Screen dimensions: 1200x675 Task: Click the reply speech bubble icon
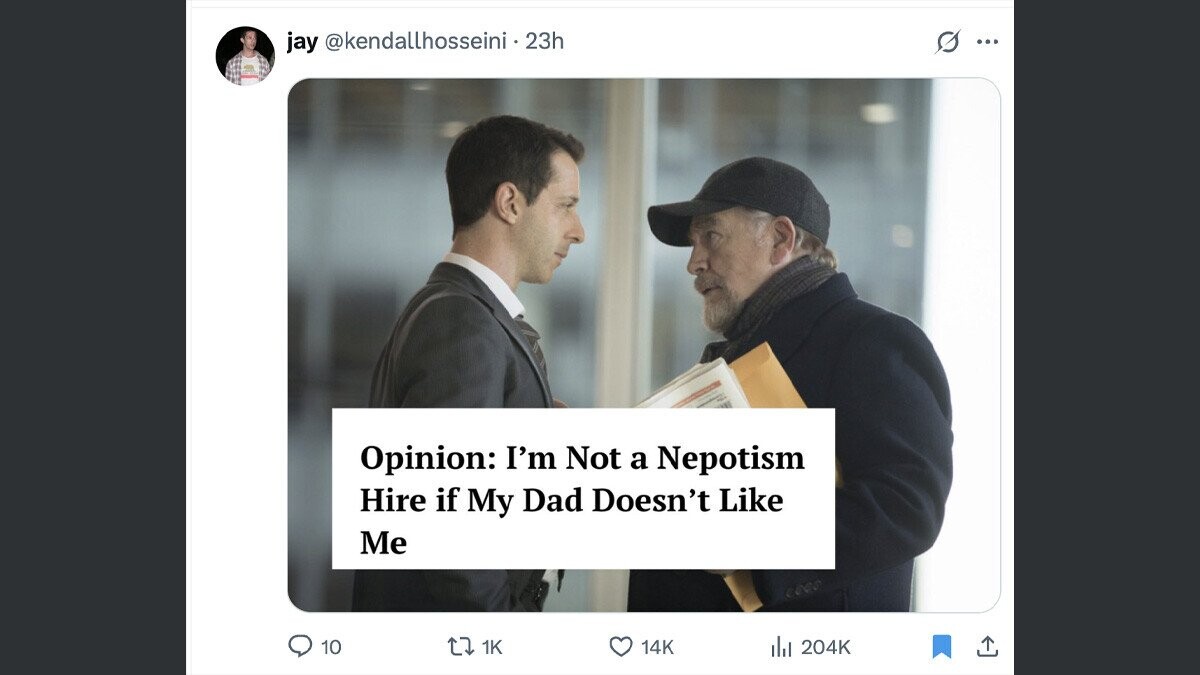point(300,647)
